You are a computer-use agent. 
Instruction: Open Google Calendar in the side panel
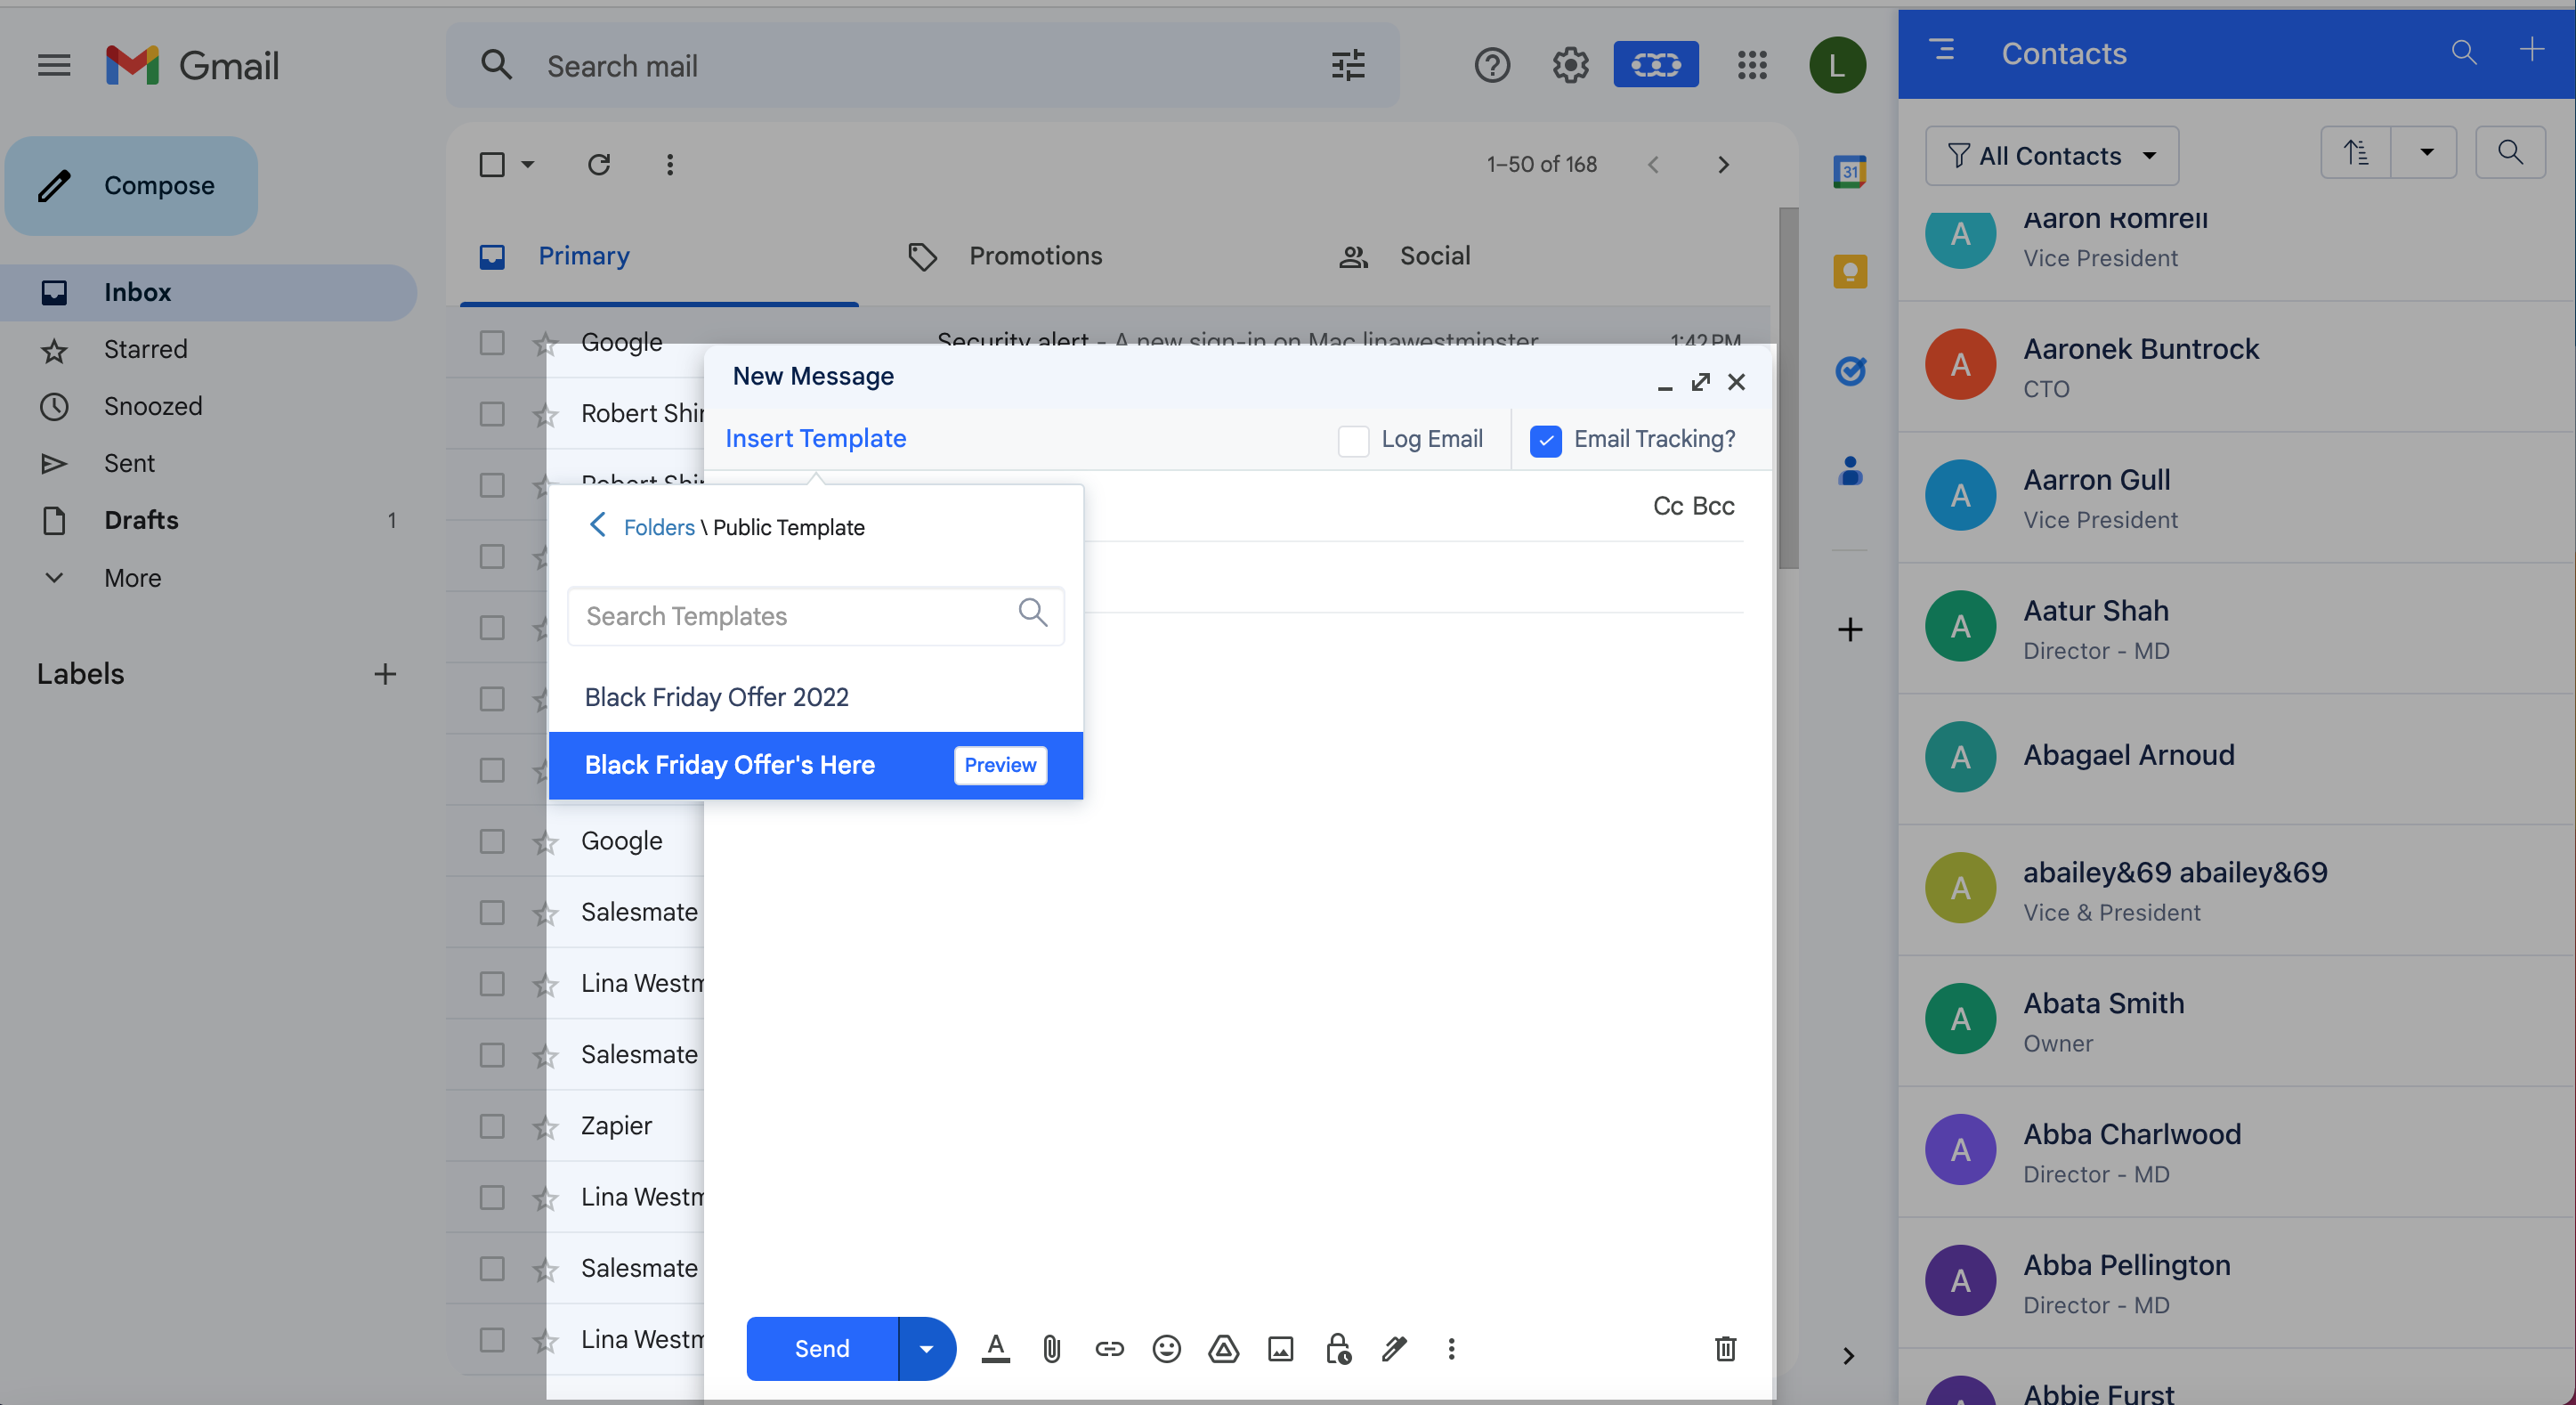tap(1849, 171)
